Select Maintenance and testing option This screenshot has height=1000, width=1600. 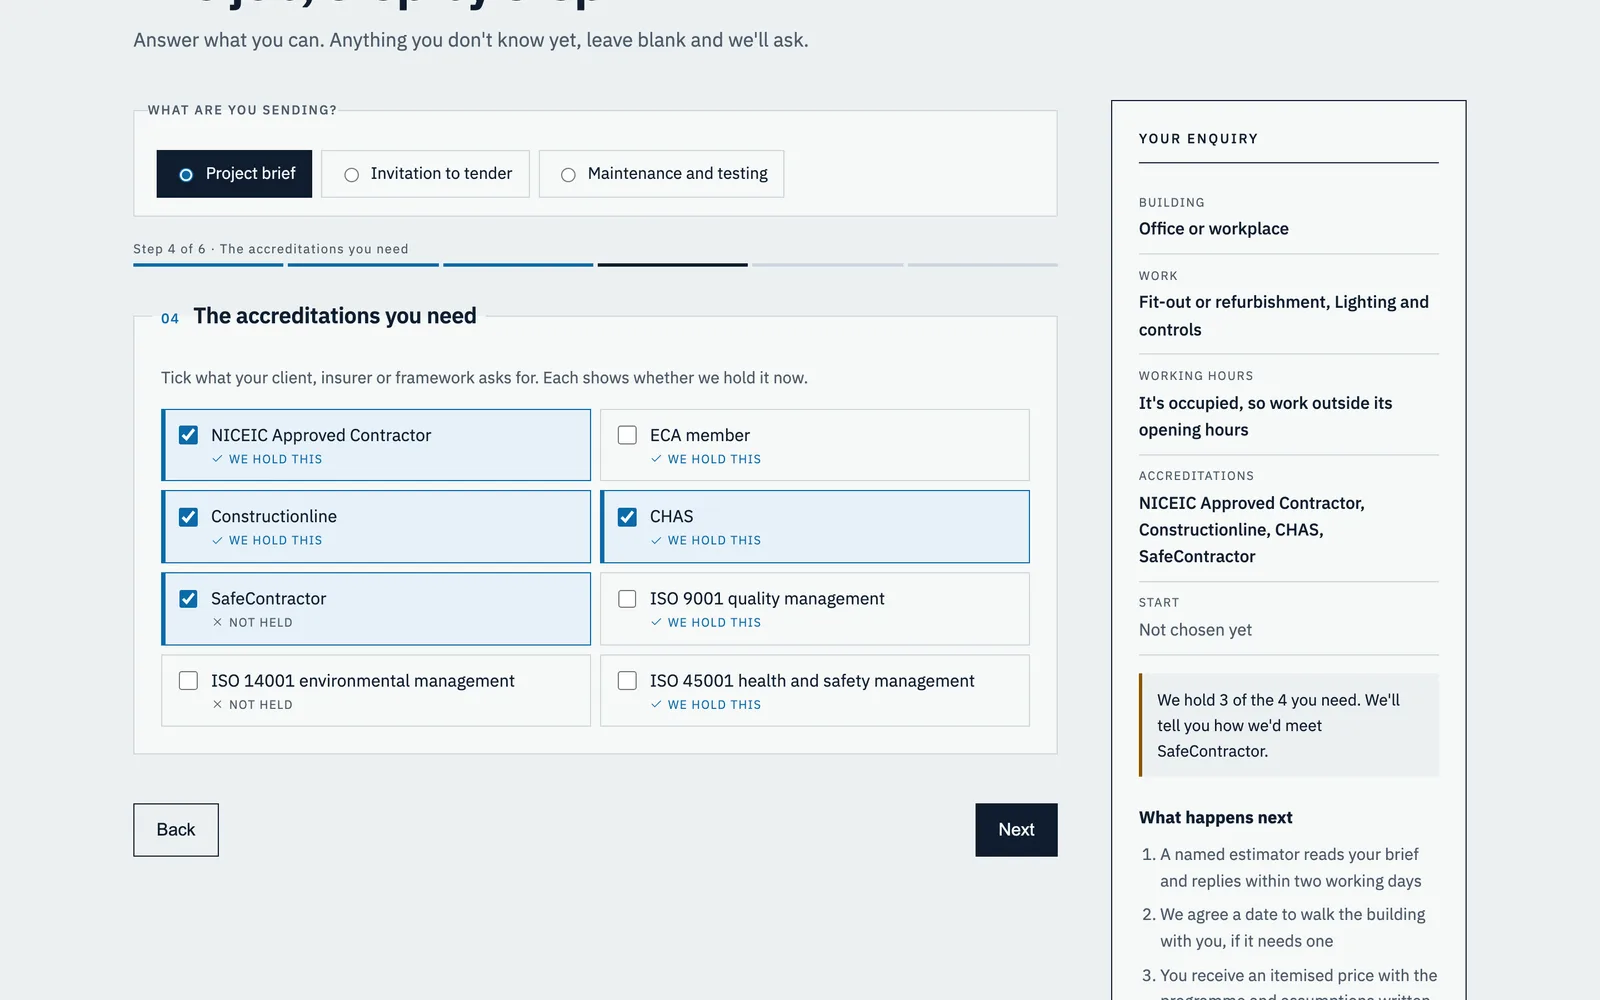pos(661,174)
